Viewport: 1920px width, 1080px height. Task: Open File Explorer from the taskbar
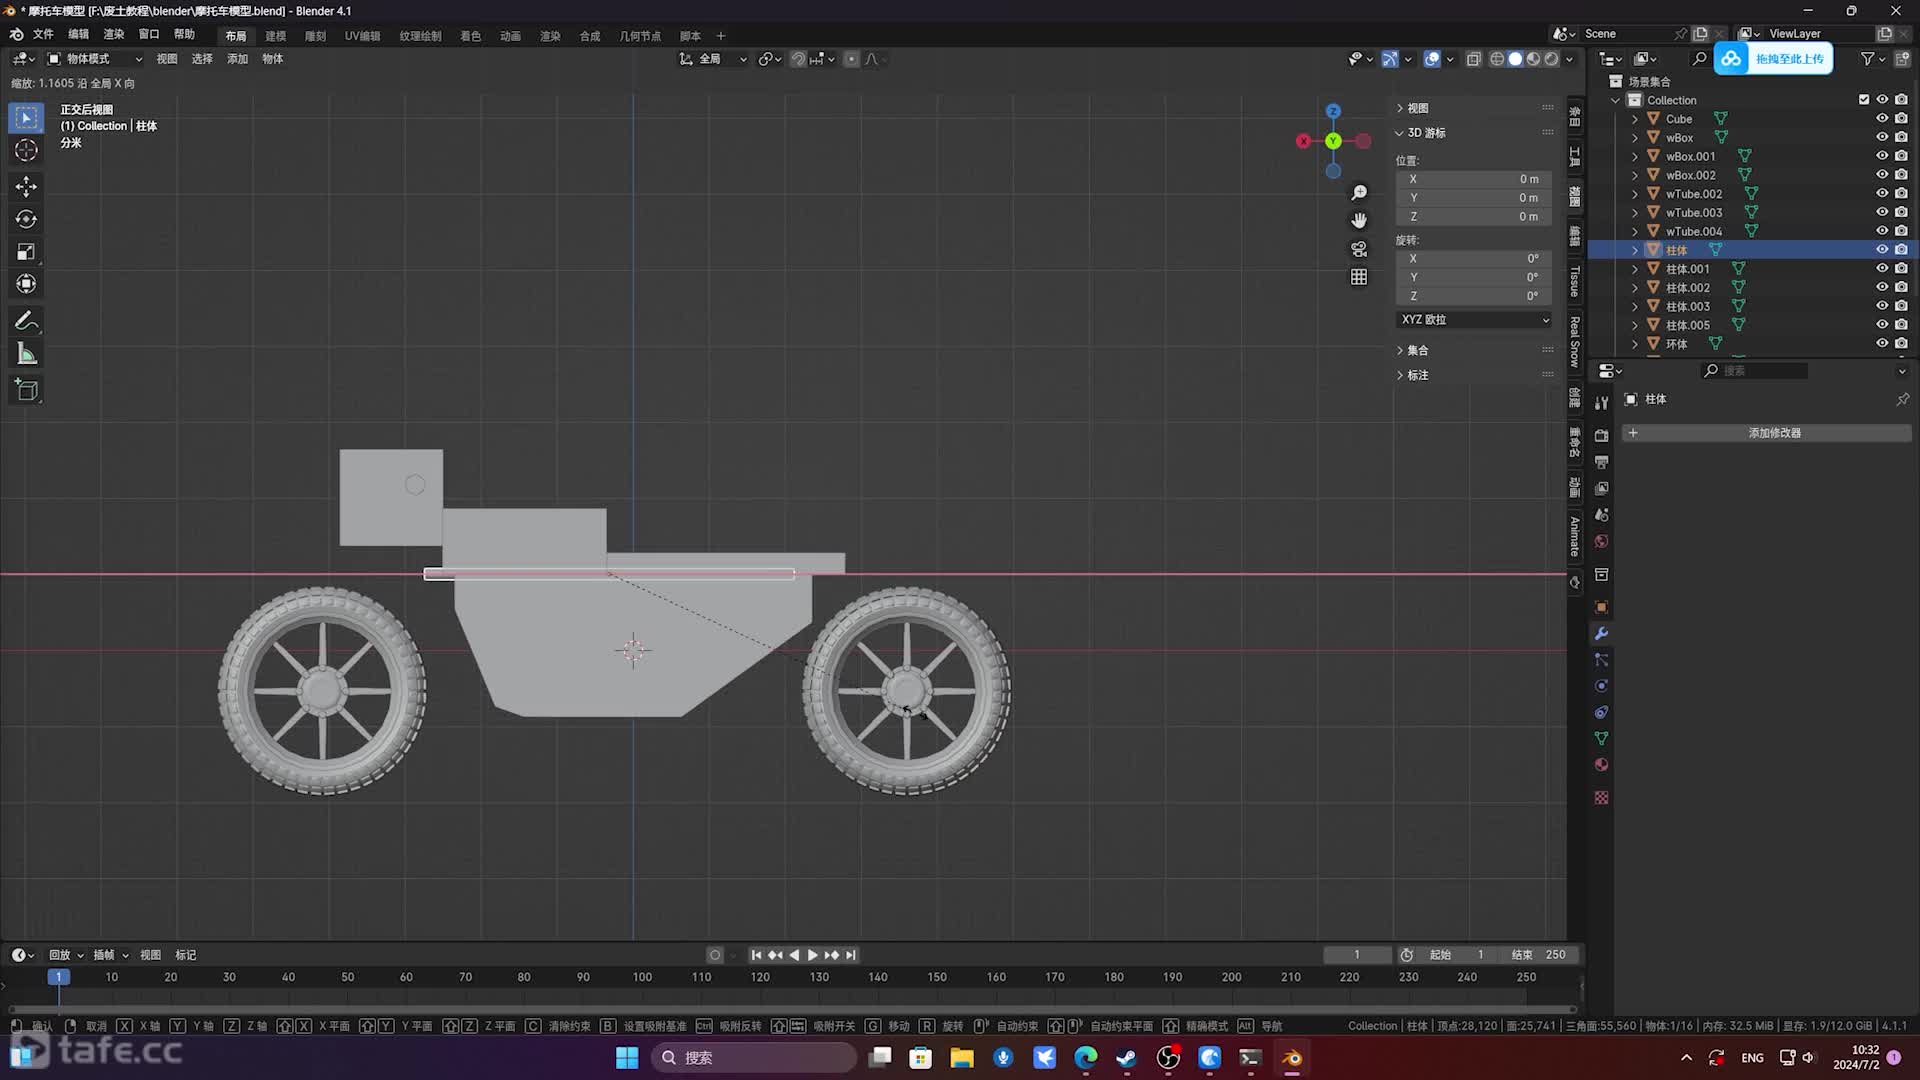coord(962,1058)
